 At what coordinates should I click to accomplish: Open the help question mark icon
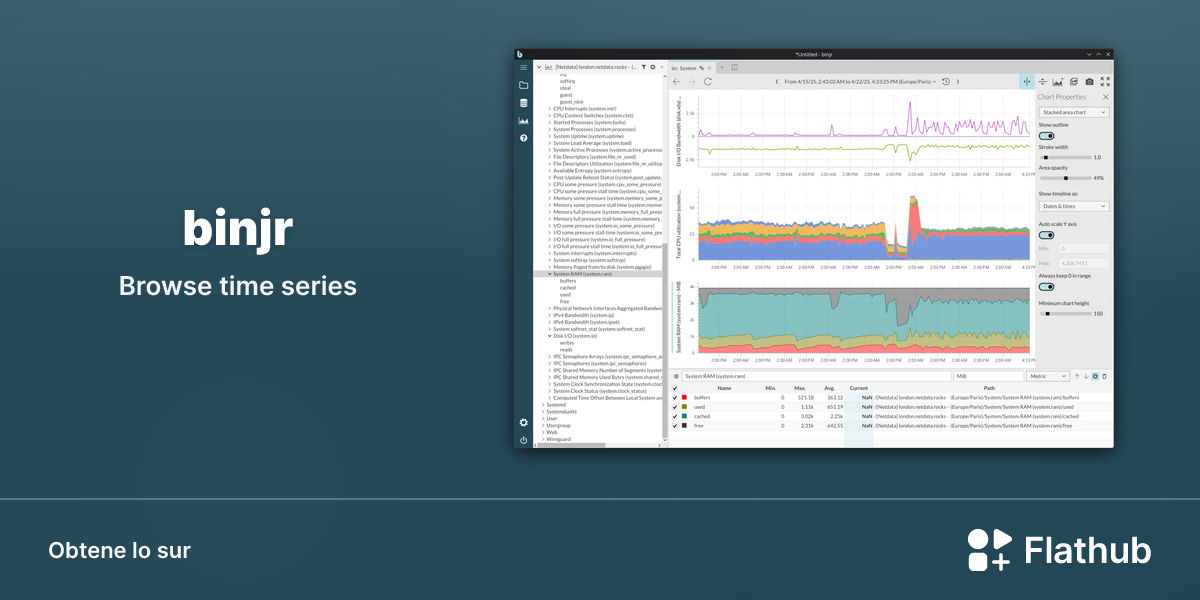[x=523, y=138]
